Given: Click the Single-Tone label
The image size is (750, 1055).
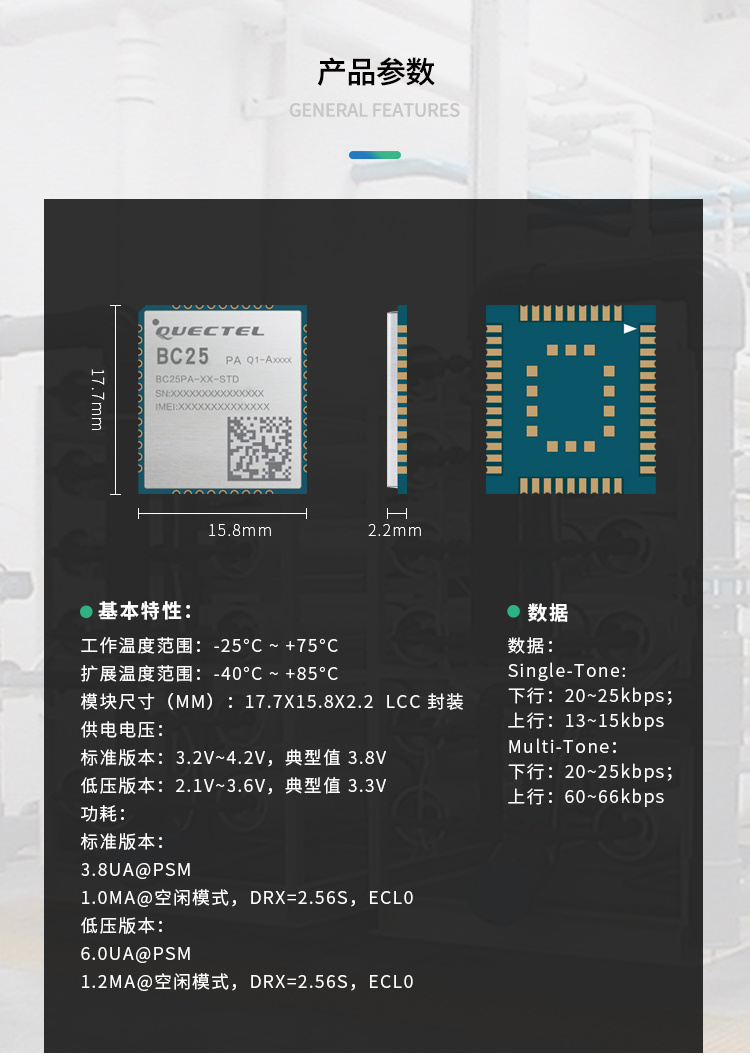Looking at the screenshot, I should point(567,671).
